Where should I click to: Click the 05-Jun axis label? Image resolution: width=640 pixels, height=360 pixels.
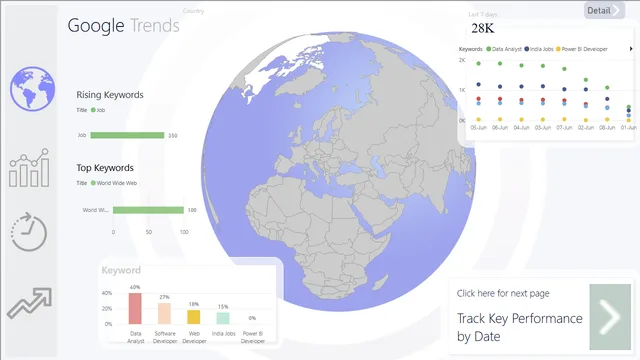pyautogui.click(x=478, y=128)
